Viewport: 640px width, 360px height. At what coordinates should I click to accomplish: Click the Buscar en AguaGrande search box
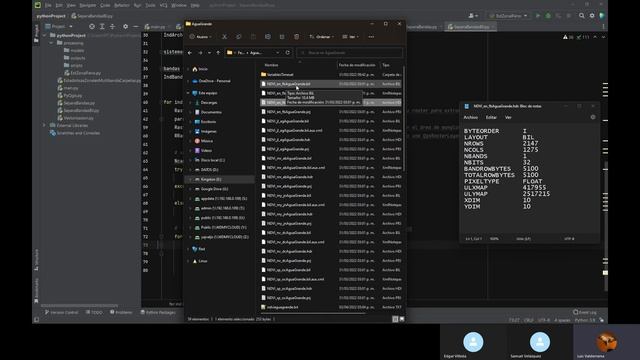tap(349, 53)
